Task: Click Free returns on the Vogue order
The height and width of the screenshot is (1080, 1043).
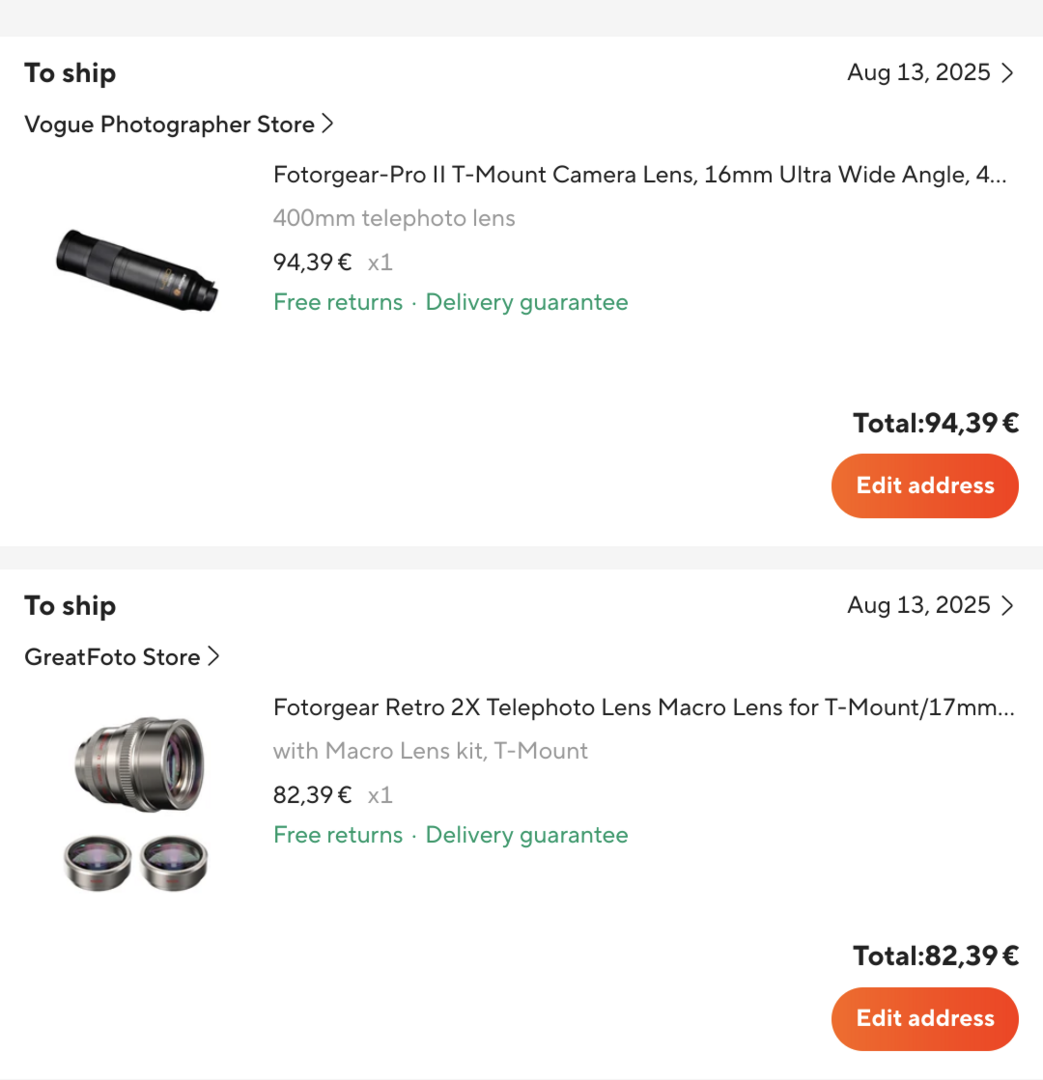Action: [x=338, y=303]
